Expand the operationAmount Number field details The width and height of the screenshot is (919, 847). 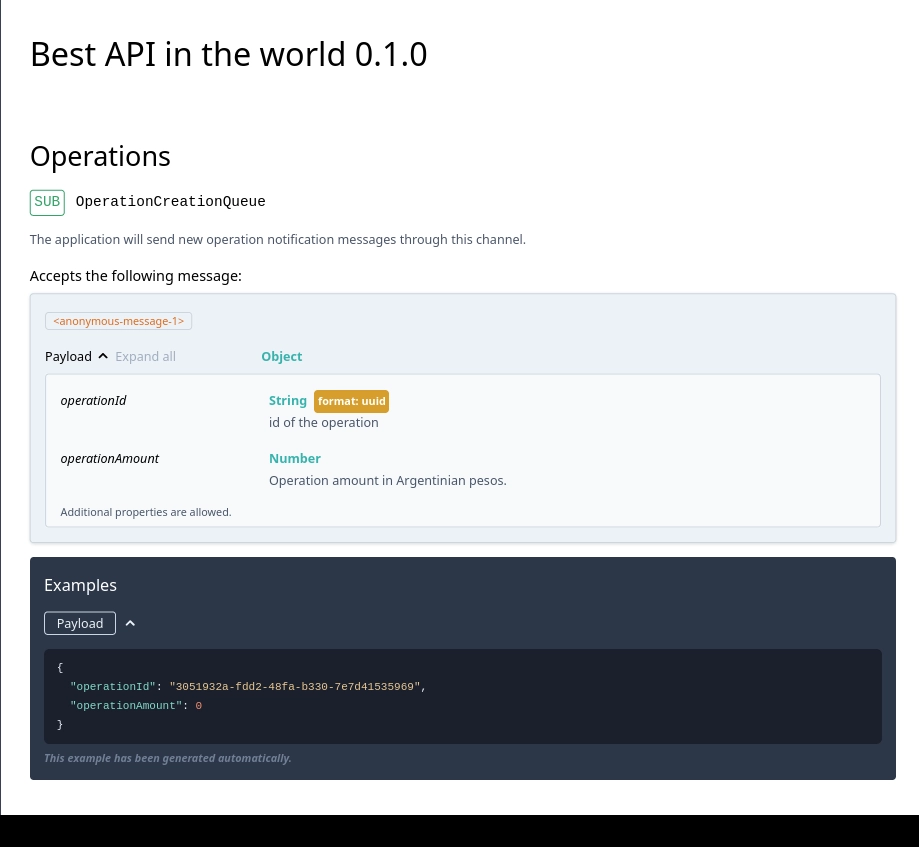(x=294, y=458)
